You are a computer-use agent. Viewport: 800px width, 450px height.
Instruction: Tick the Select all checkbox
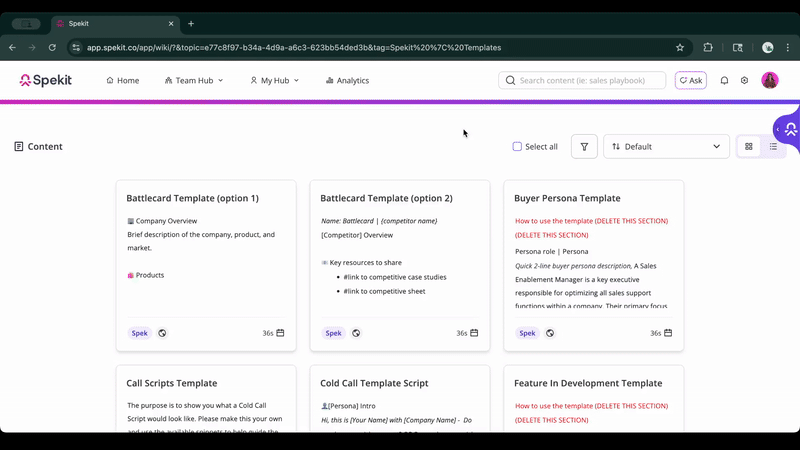pyautogui.click(x=517, y=146)
